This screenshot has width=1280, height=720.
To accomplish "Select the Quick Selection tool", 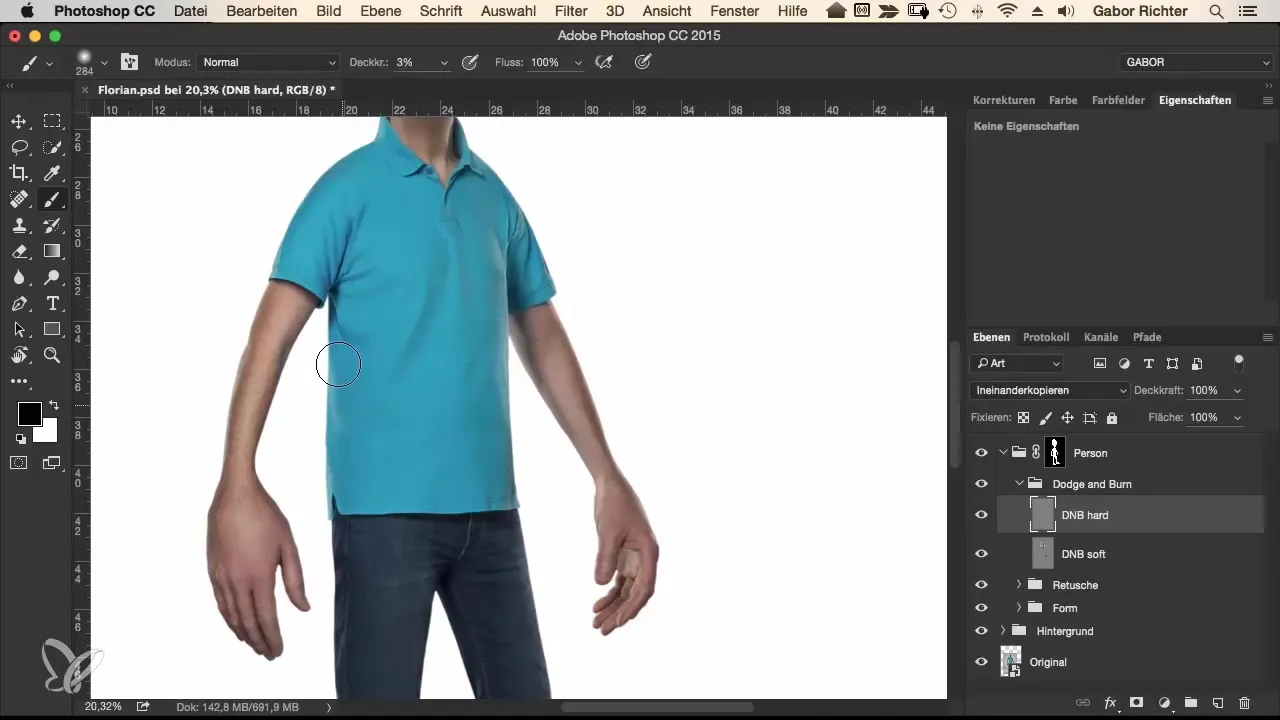I will [x=52, y=147].
